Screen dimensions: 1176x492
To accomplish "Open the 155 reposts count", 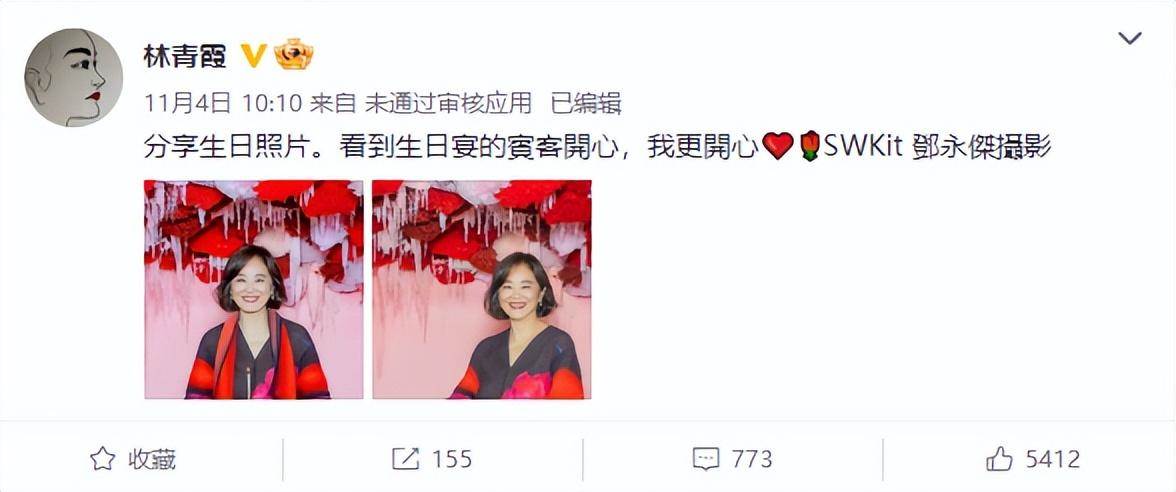I will coord(452,459).
